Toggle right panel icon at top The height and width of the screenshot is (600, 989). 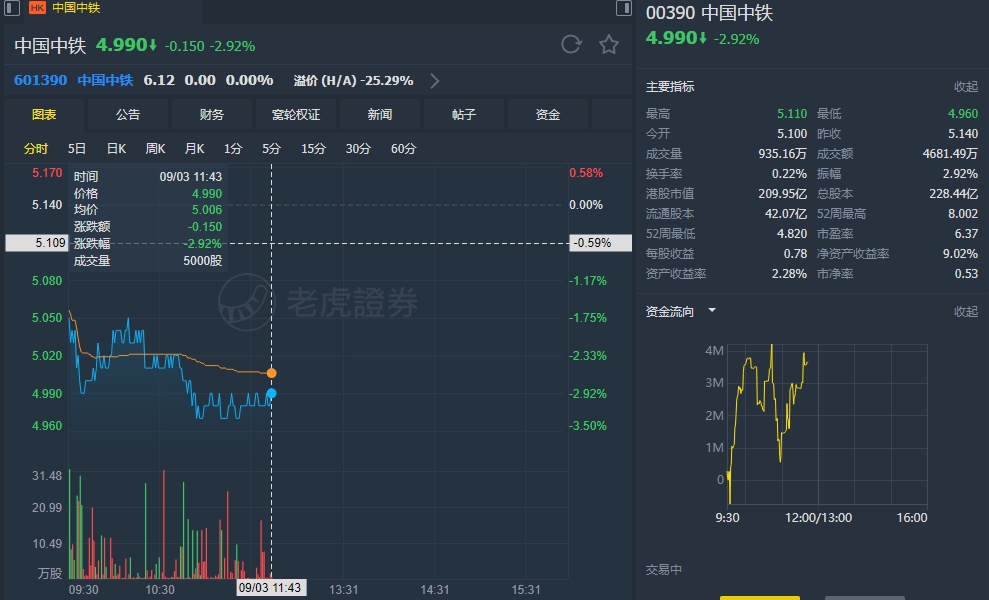624,8
